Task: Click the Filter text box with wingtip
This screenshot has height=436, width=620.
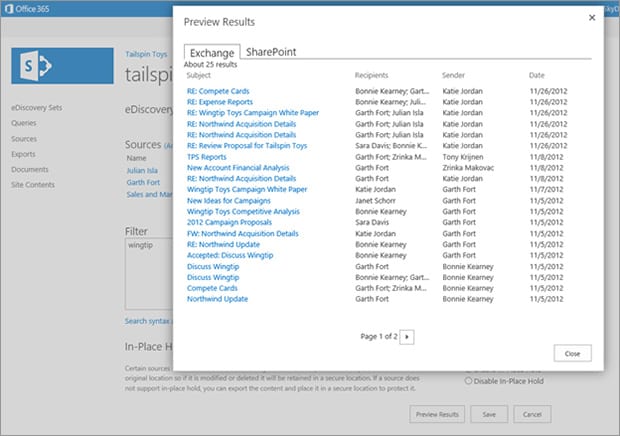Action: (149, 274)
